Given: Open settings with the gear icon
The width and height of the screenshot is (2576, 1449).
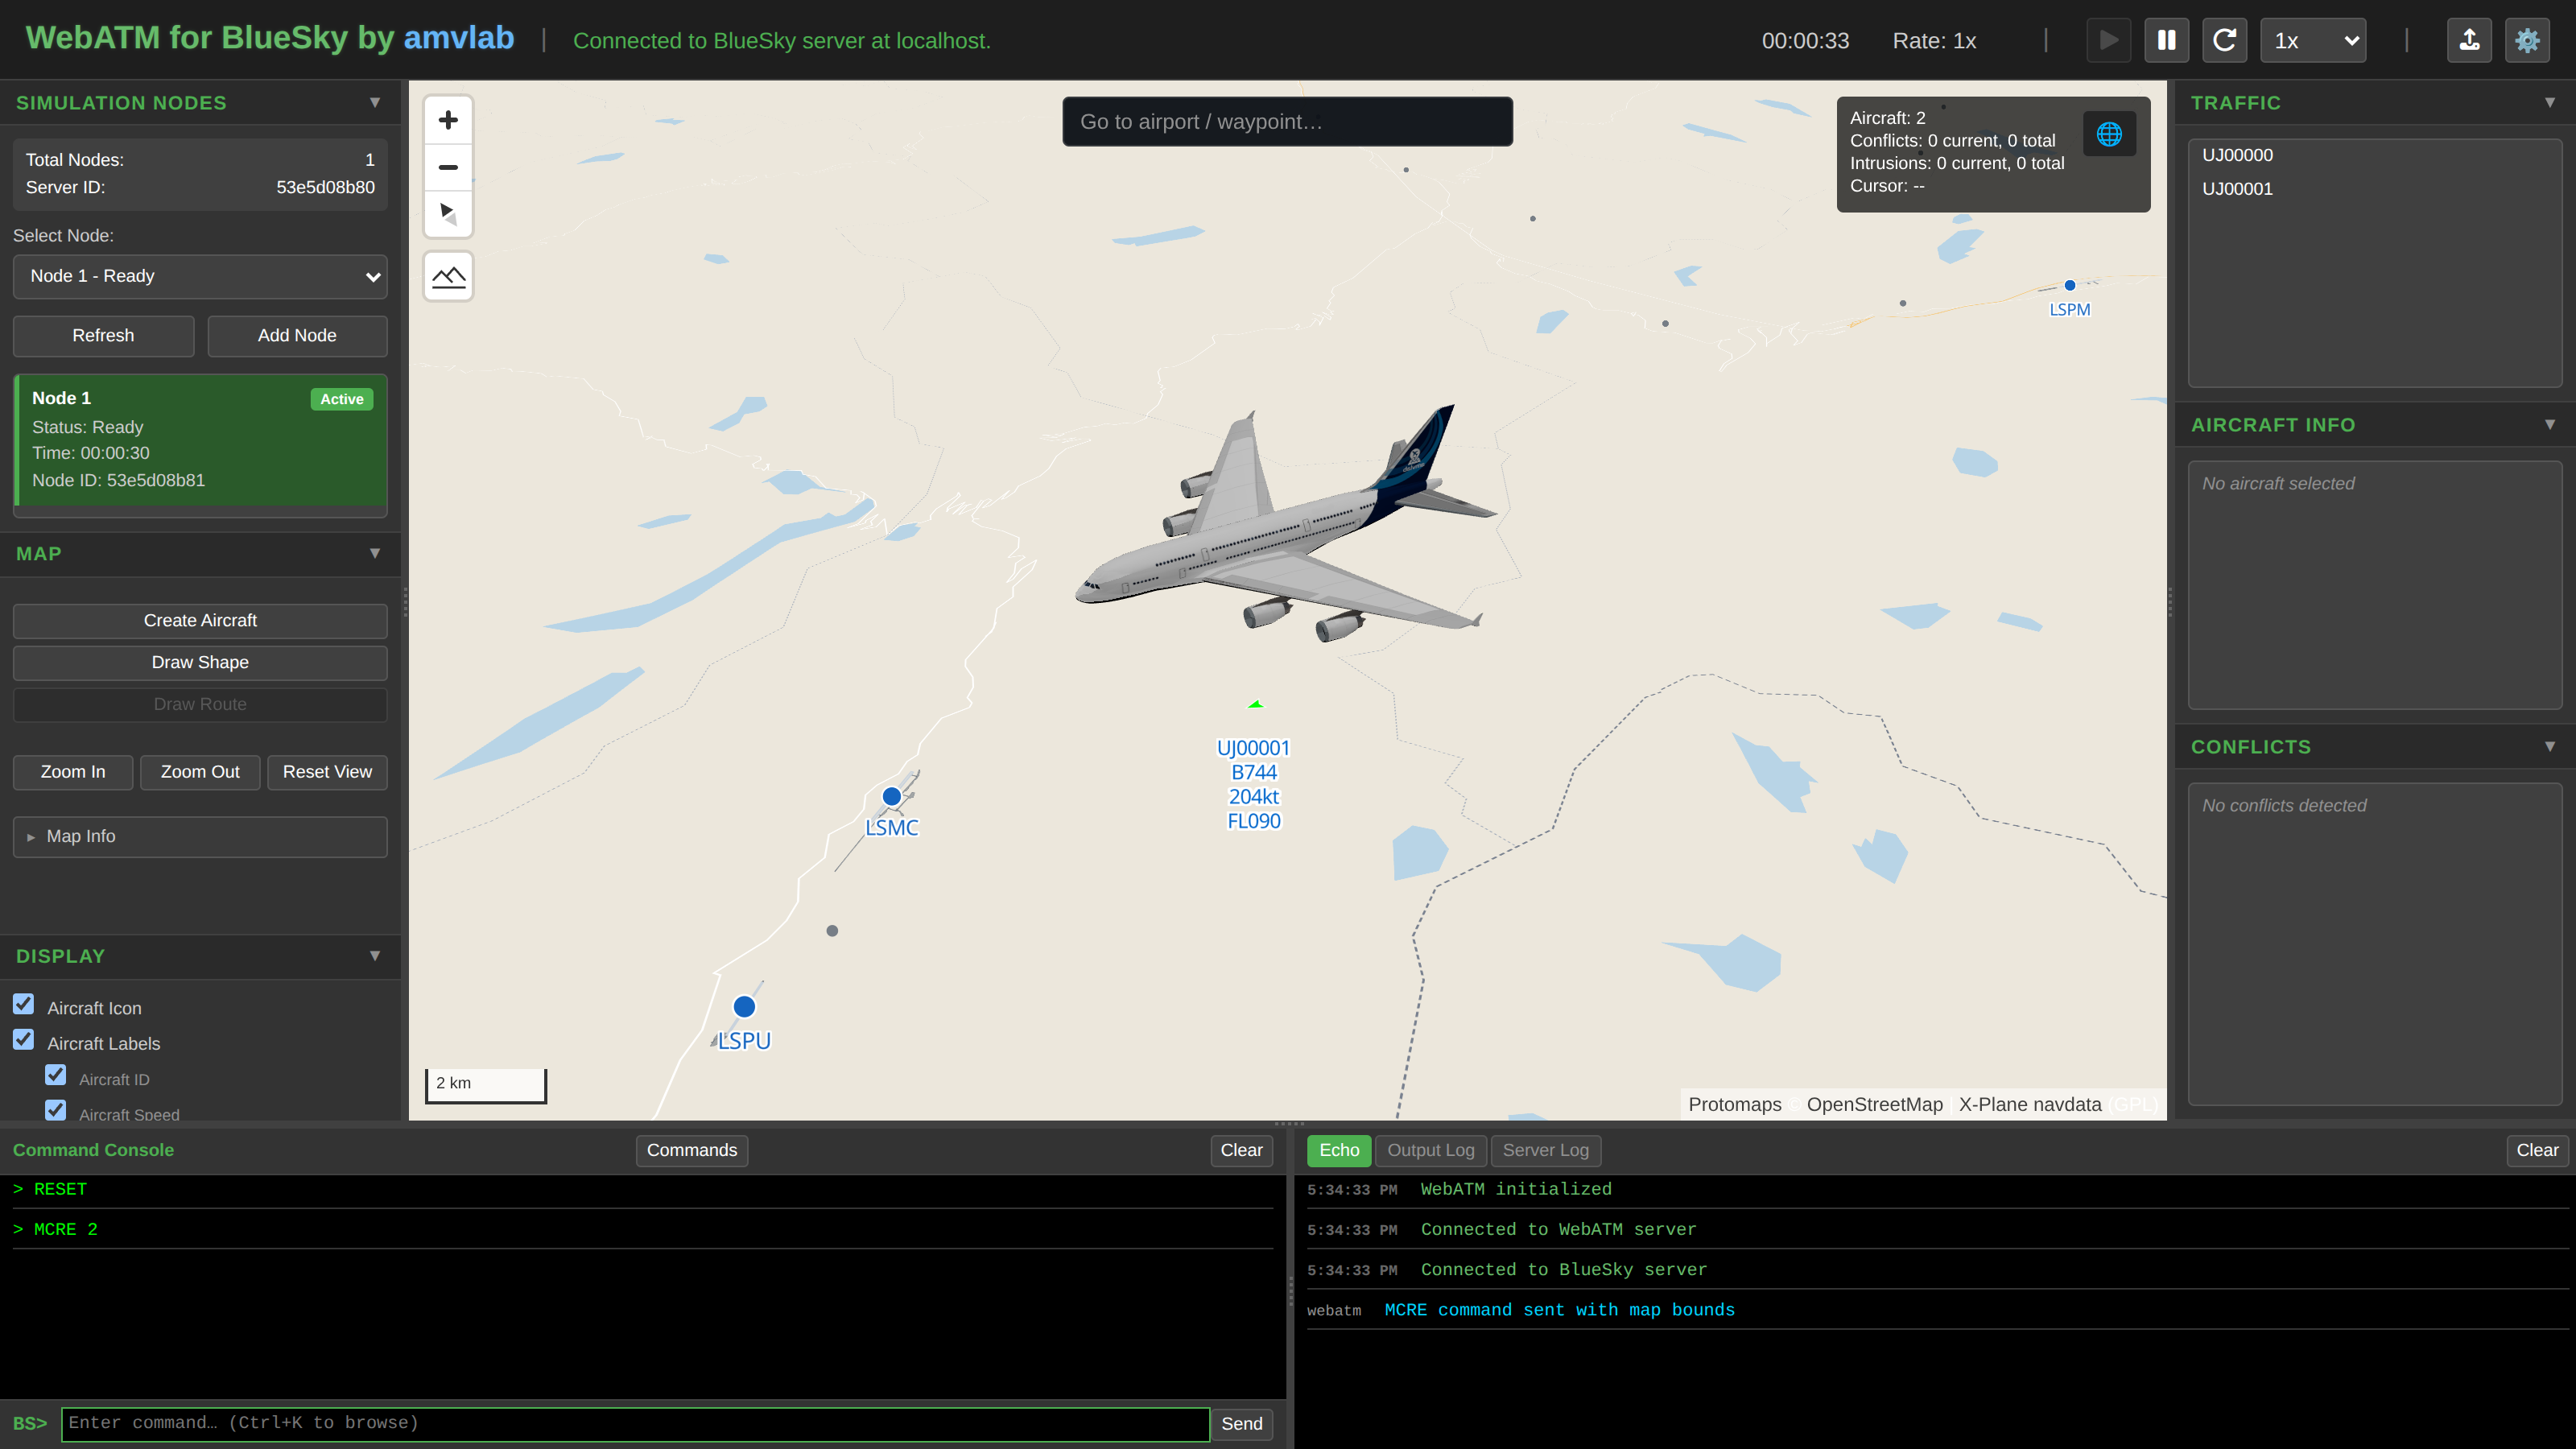Looking at the screenshot, I should [2527, 40].
